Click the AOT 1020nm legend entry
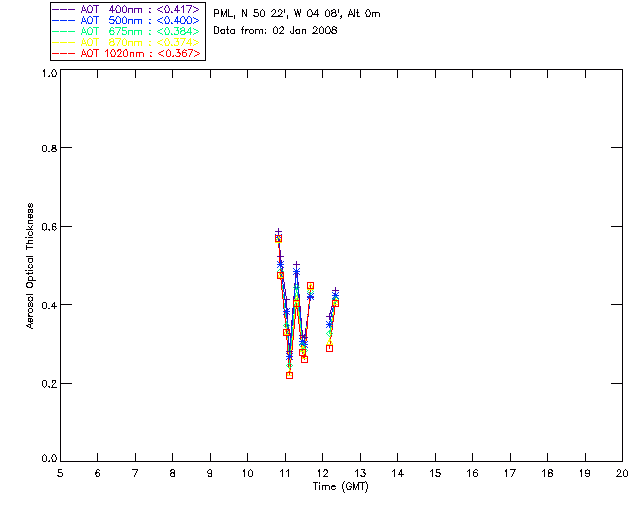Image resolution: width=640 pixels, height=512 pixels. click(x=126, y=53)
